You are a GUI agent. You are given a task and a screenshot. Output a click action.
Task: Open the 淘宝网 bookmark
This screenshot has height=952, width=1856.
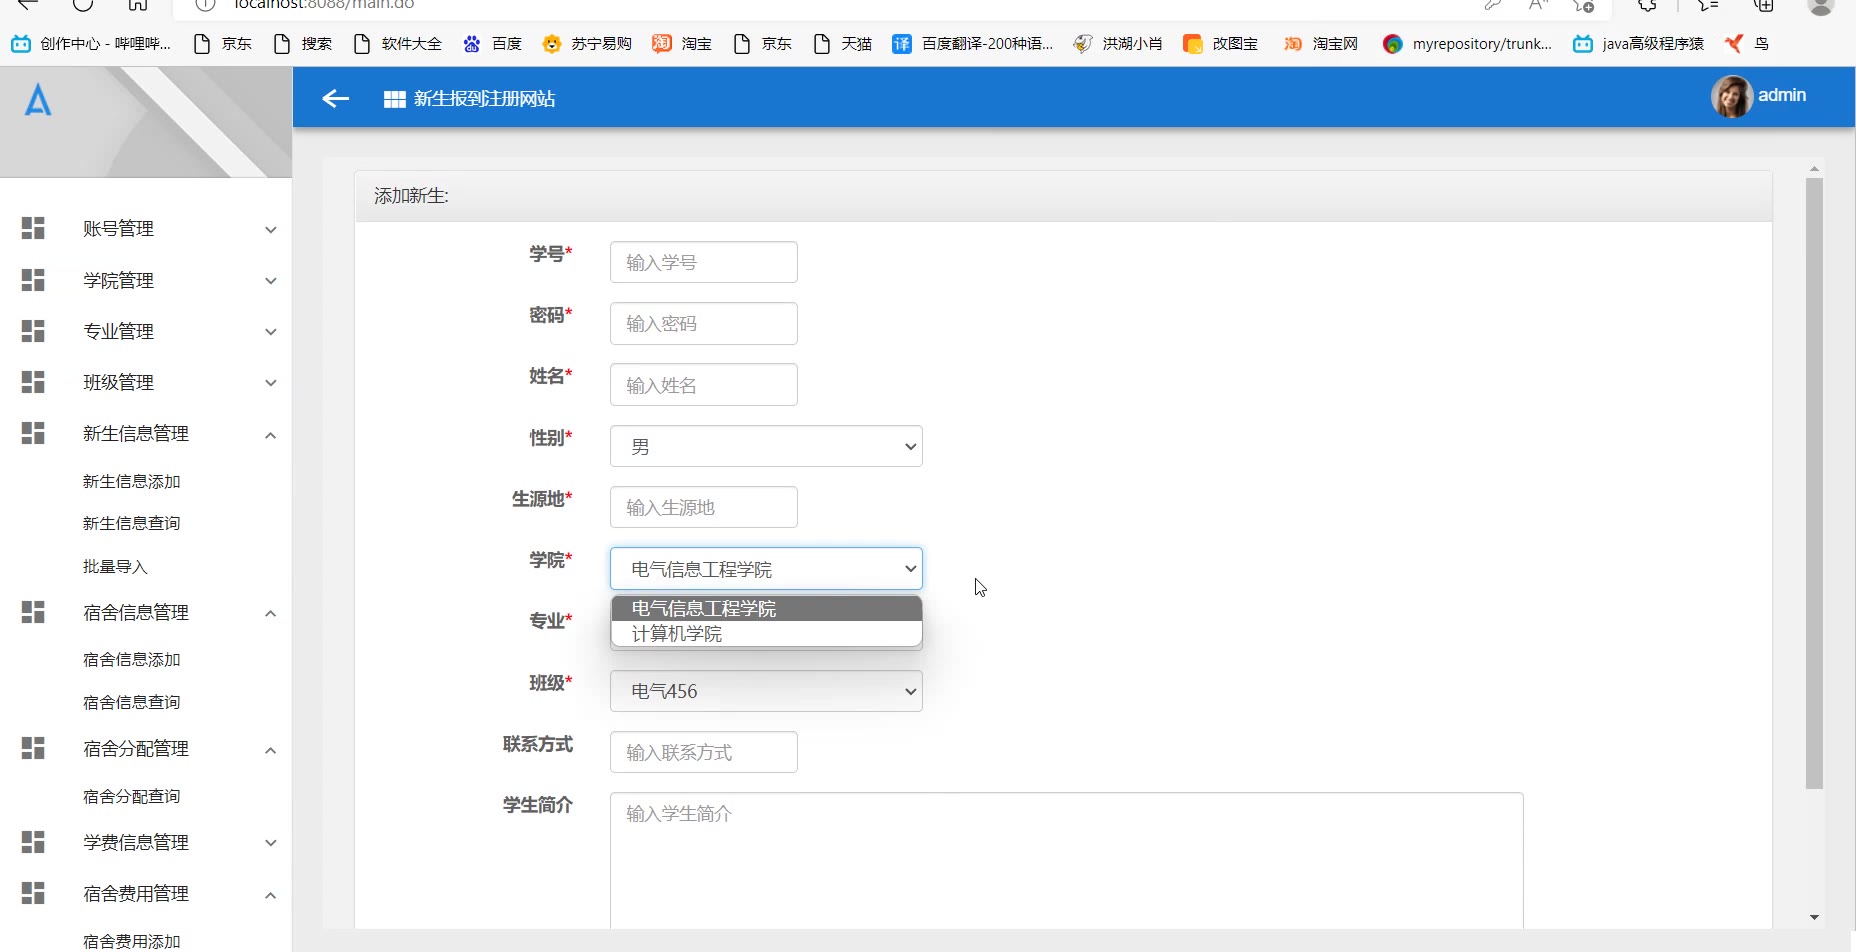coord(1321,44)
